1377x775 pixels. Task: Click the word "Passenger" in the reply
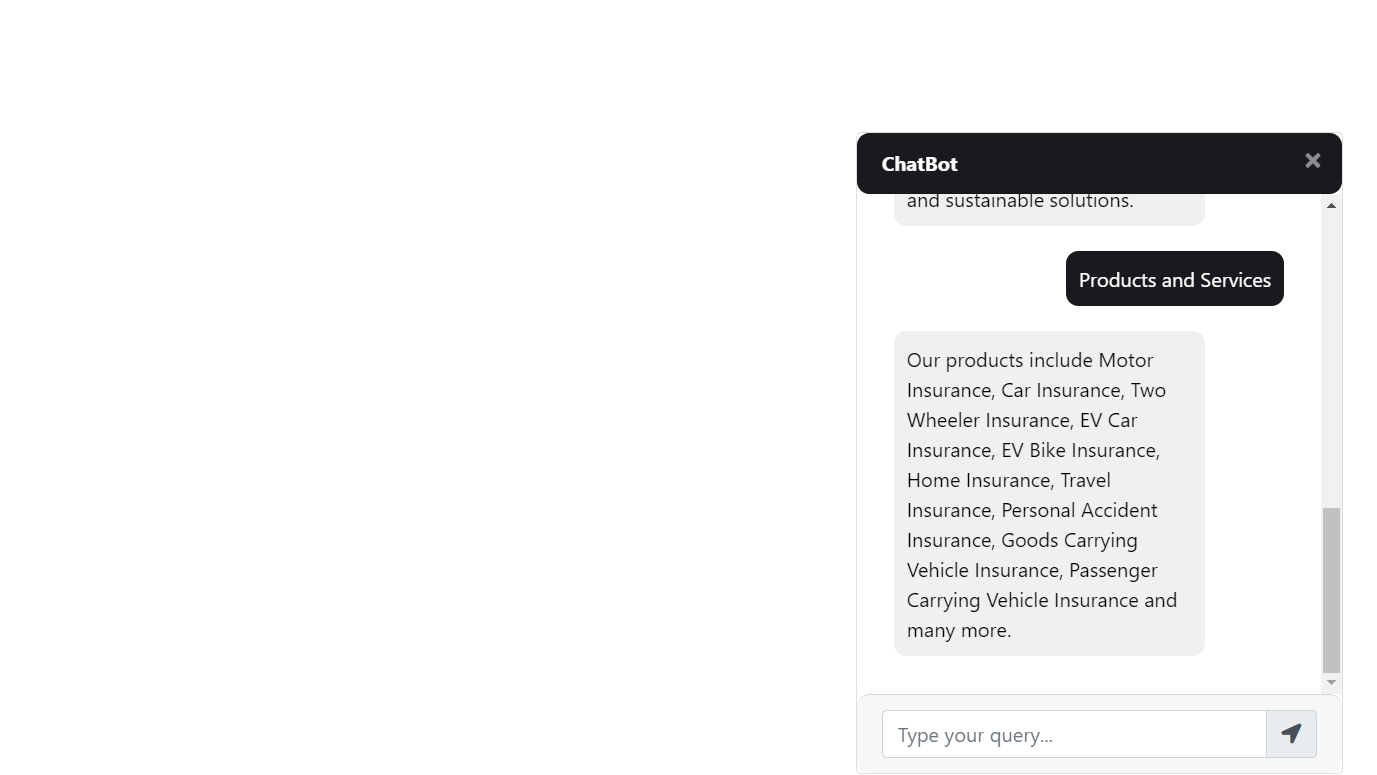click(1113, 570)
